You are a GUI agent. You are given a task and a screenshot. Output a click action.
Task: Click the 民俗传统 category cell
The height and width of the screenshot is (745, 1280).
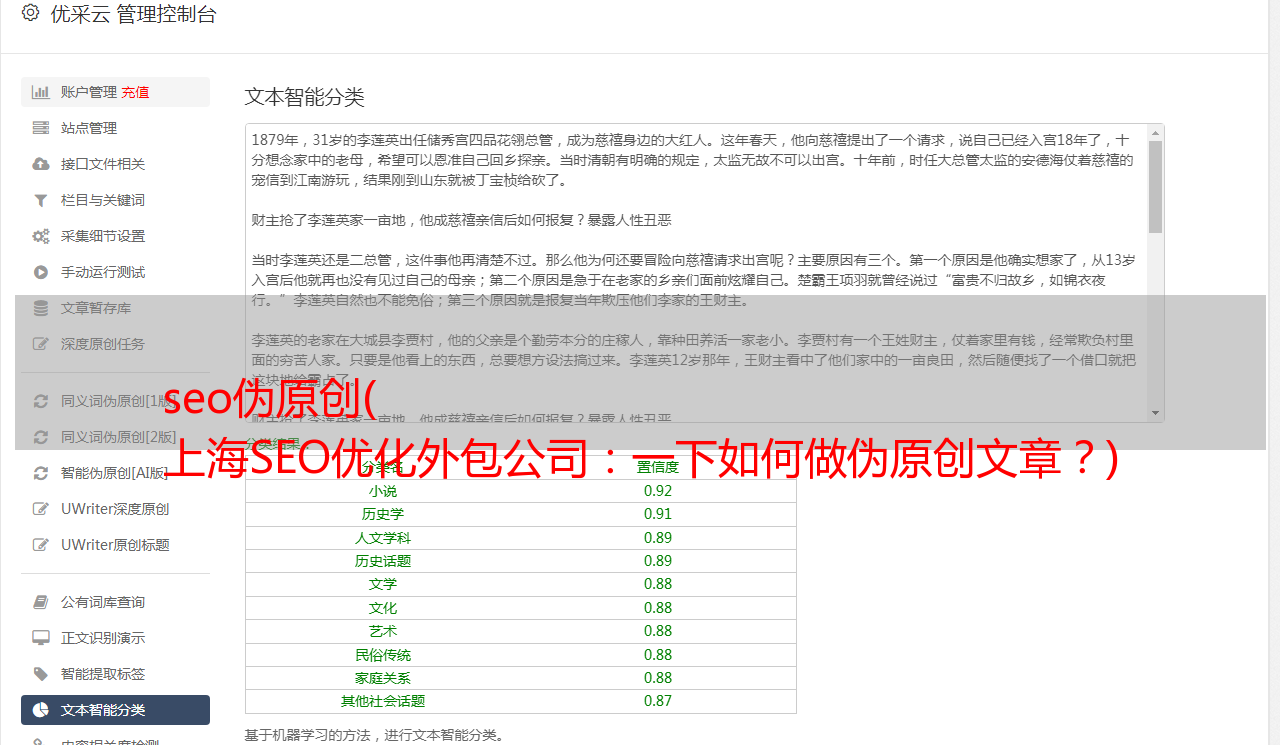[x=383, y=655]
